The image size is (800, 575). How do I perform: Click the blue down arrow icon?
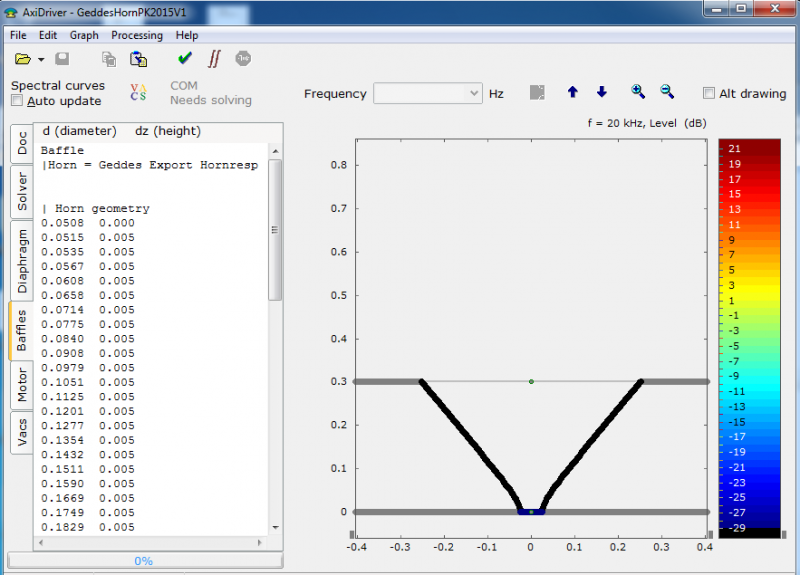pos(601,93)
